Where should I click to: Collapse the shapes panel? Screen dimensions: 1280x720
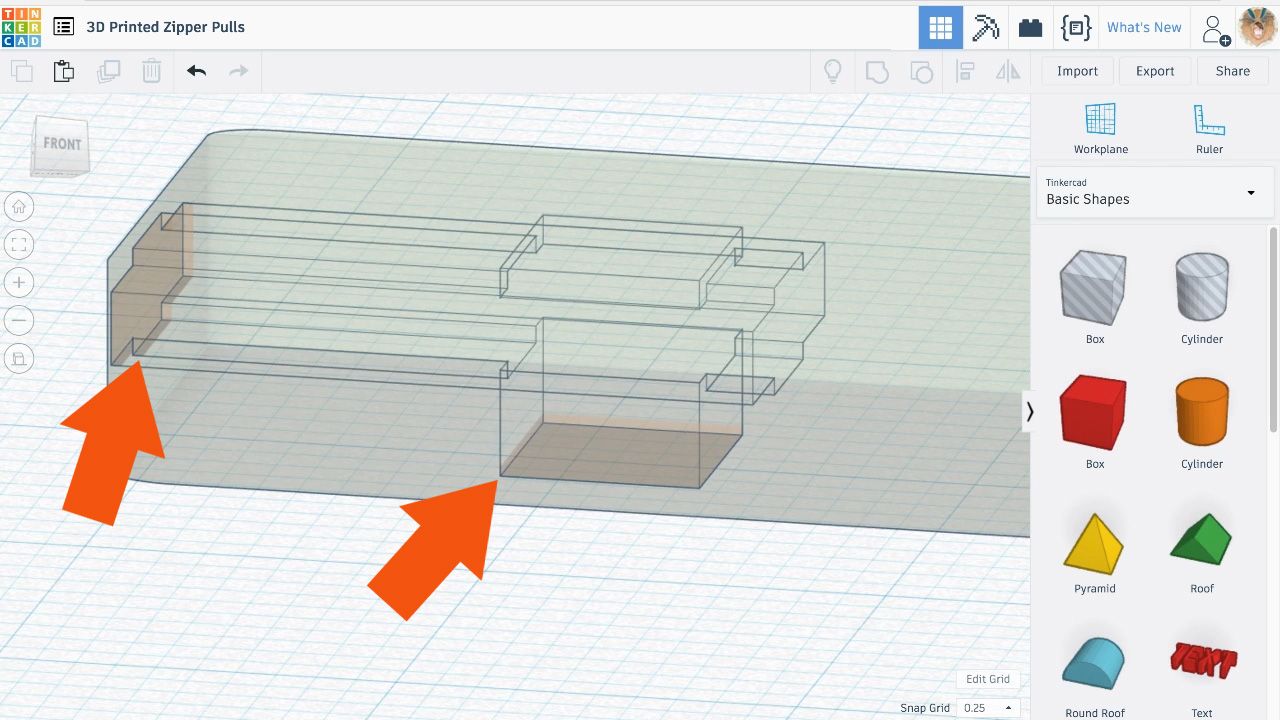point(1029,411)
